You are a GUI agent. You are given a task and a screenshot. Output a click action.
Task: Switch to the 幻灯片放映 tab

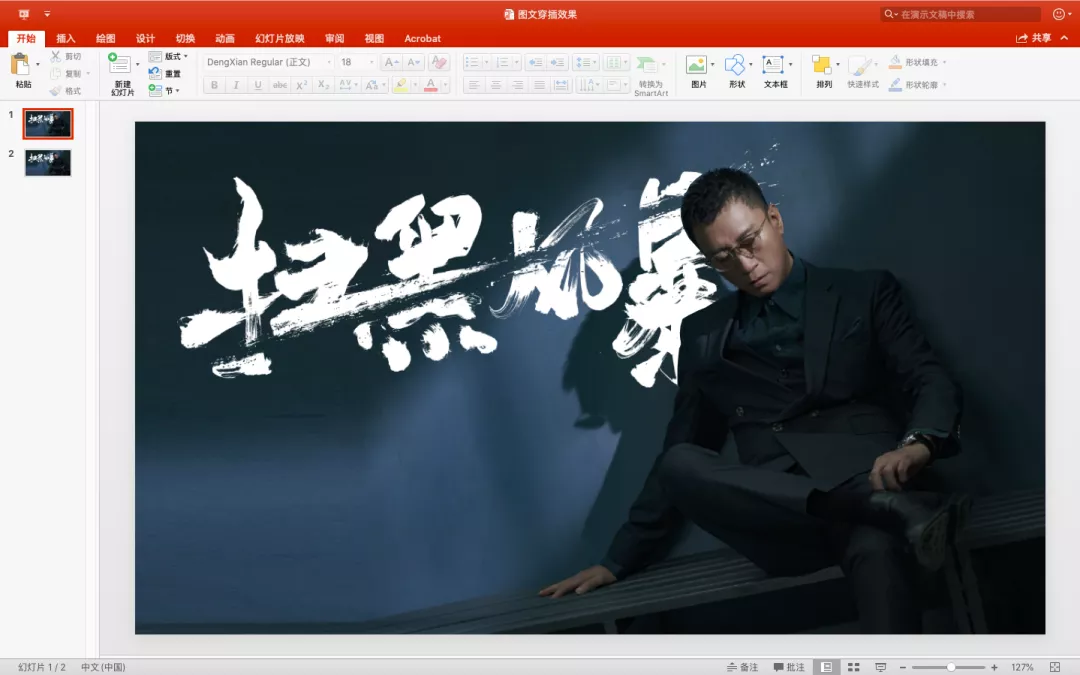coord(280,39)
